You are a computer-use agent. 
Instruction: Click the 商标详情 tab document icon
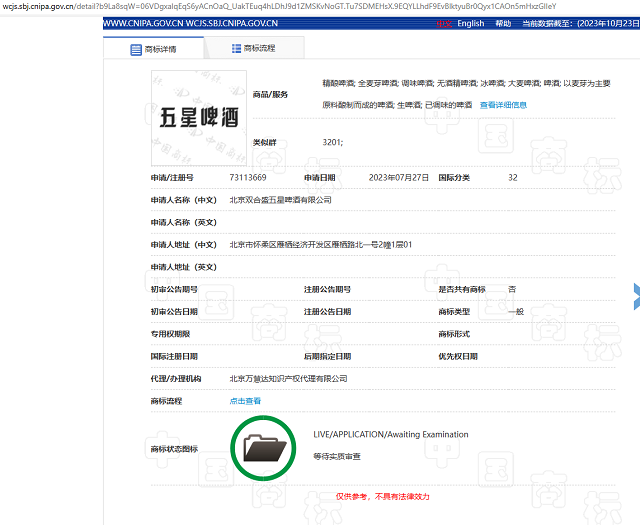click(136, 50)
